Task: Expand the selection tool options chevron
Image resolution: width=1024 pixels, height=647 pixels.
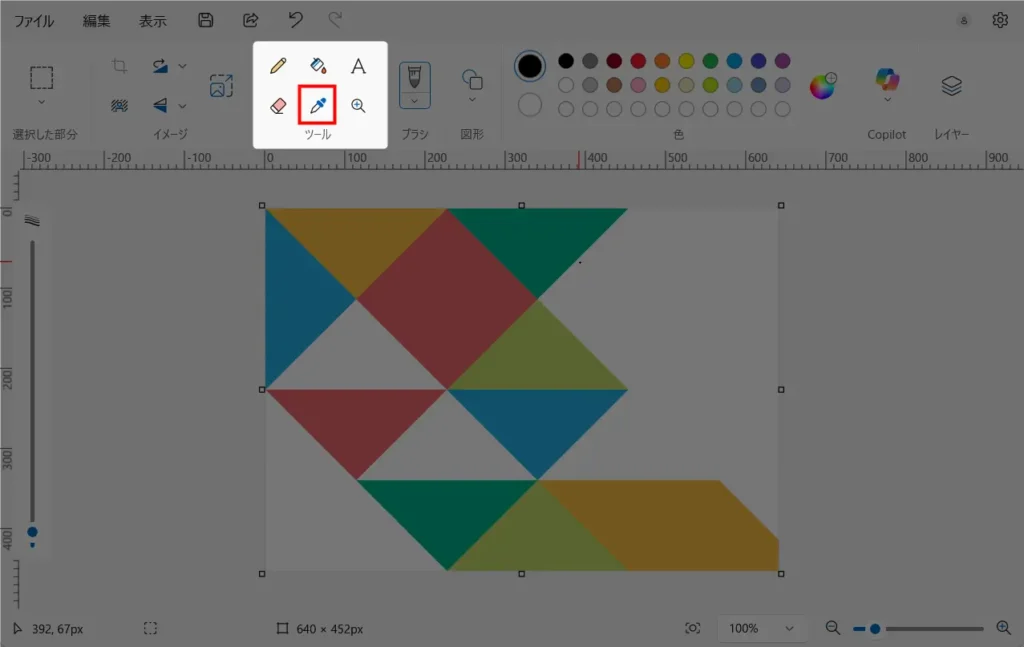Action: (x=42, y=103)
